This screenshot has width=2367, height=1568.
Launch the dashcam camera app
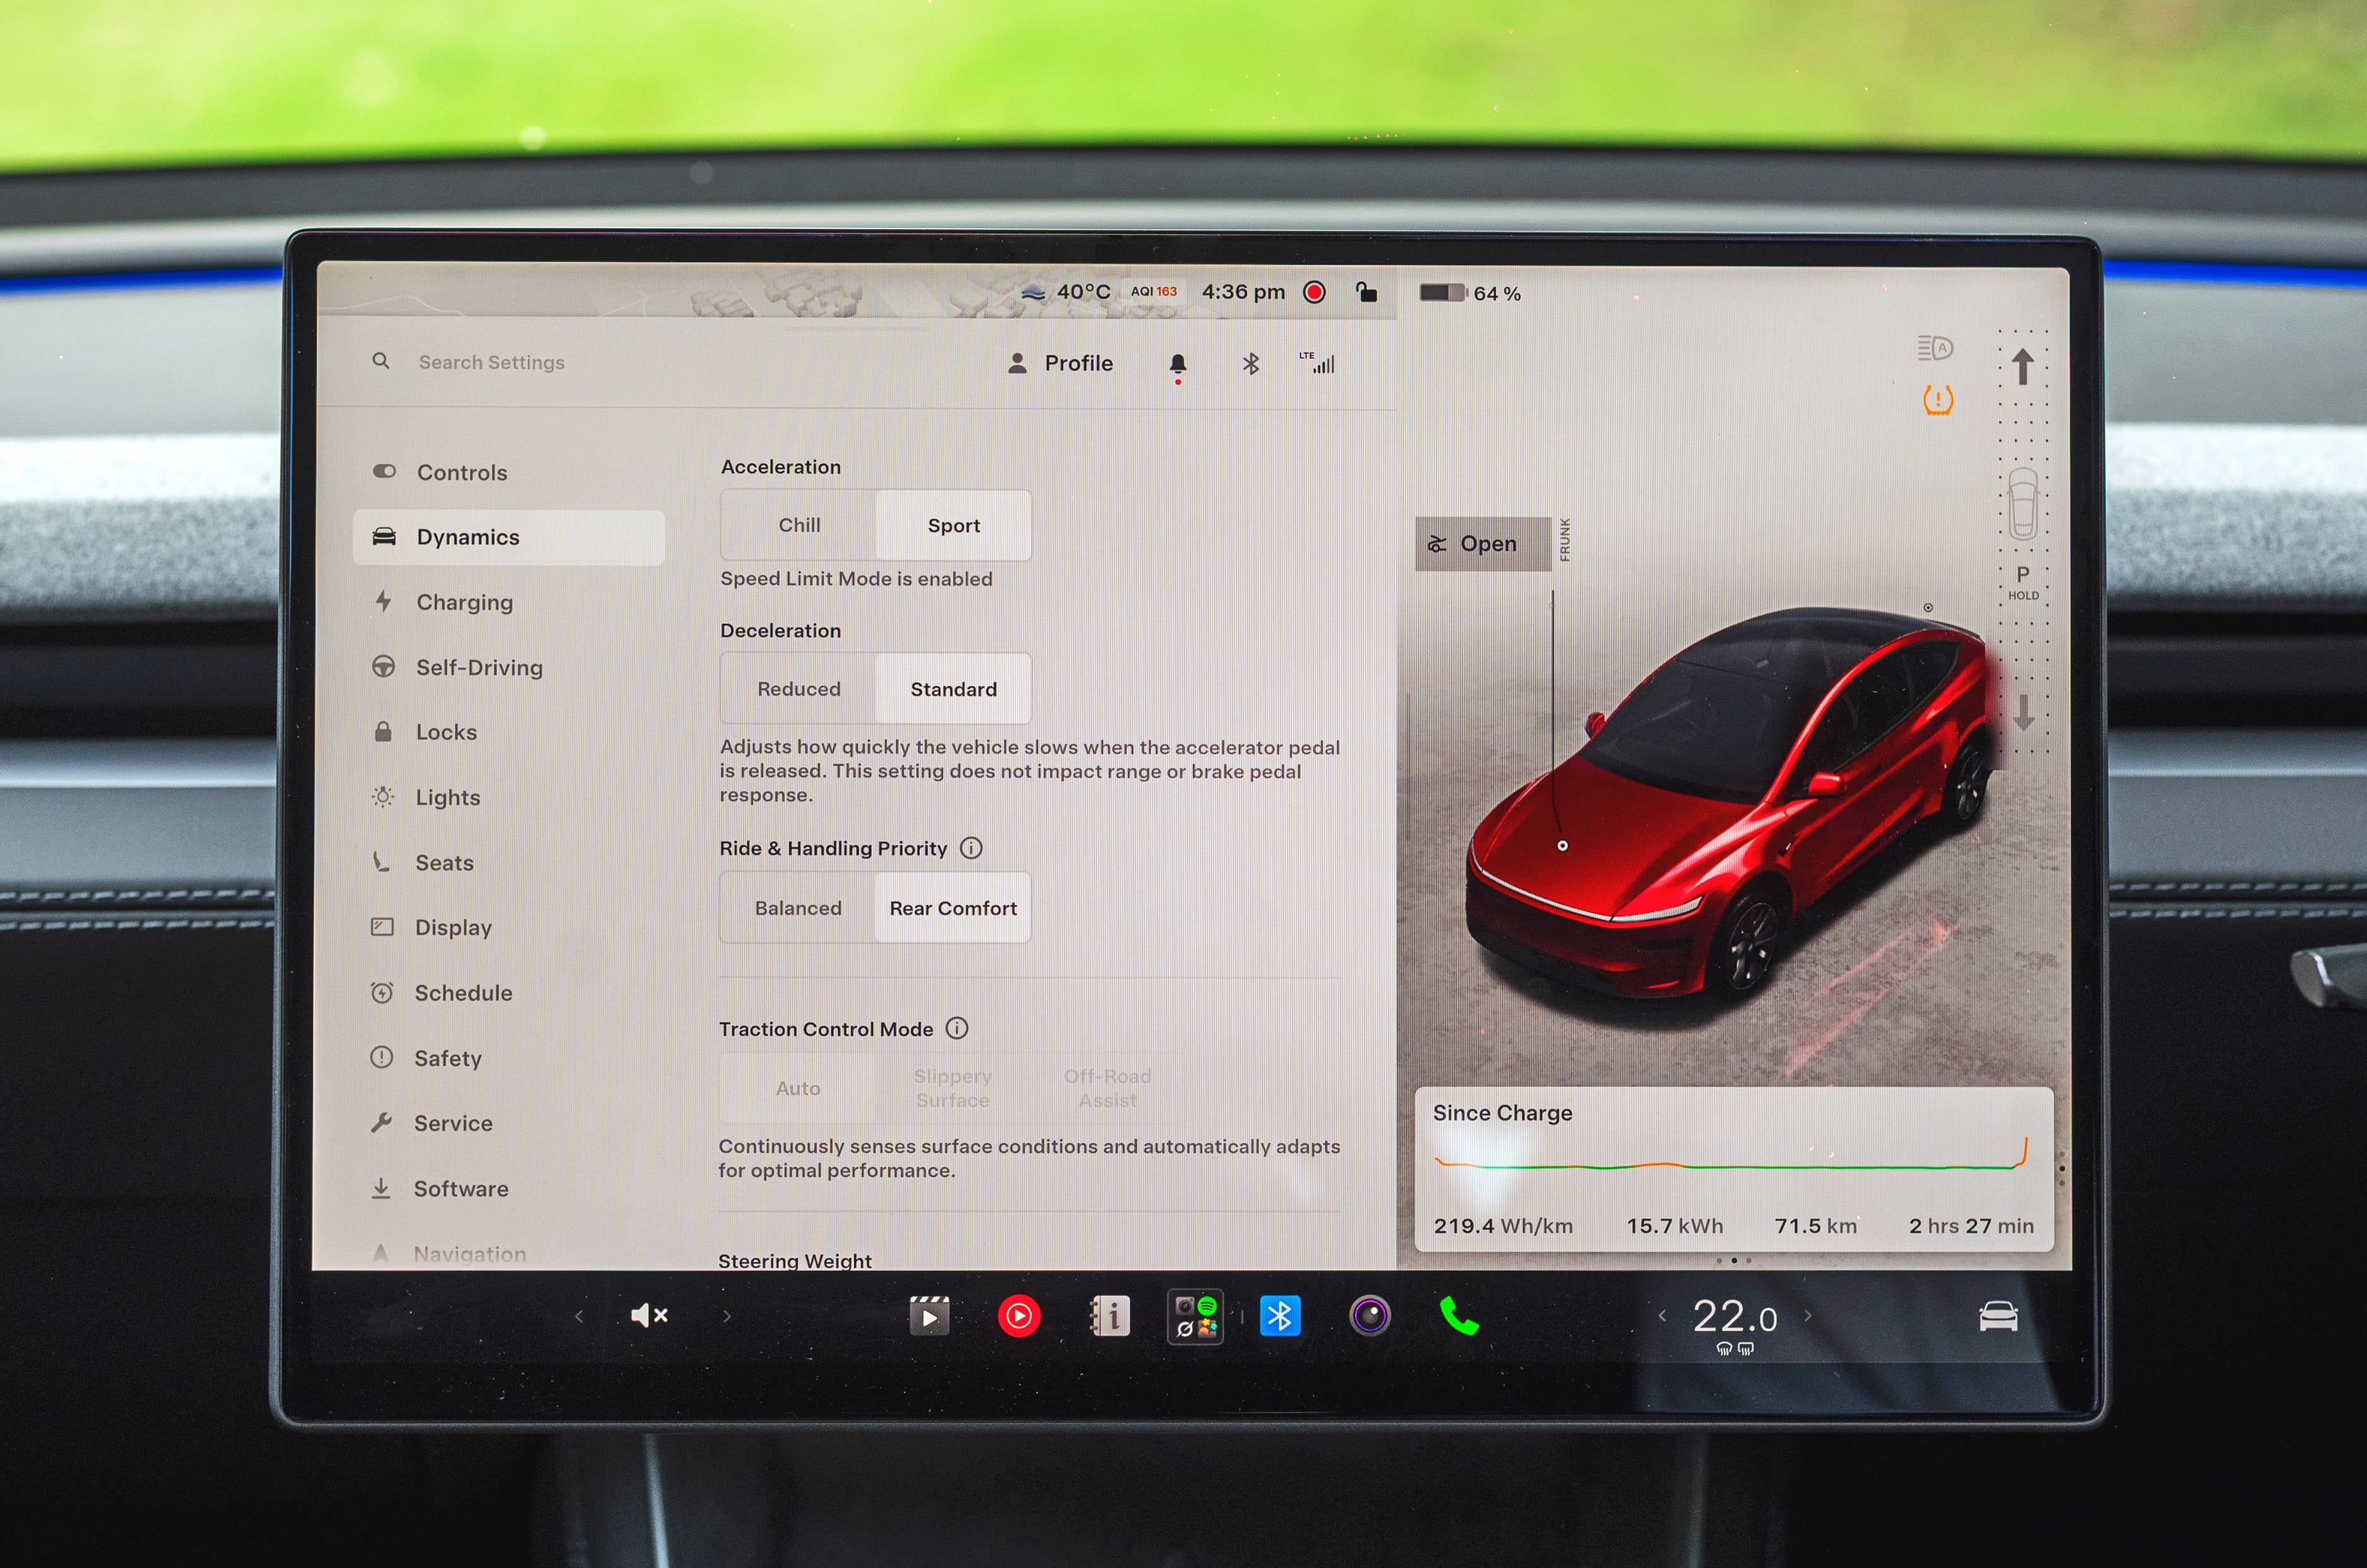(x=1369, y=1316)
